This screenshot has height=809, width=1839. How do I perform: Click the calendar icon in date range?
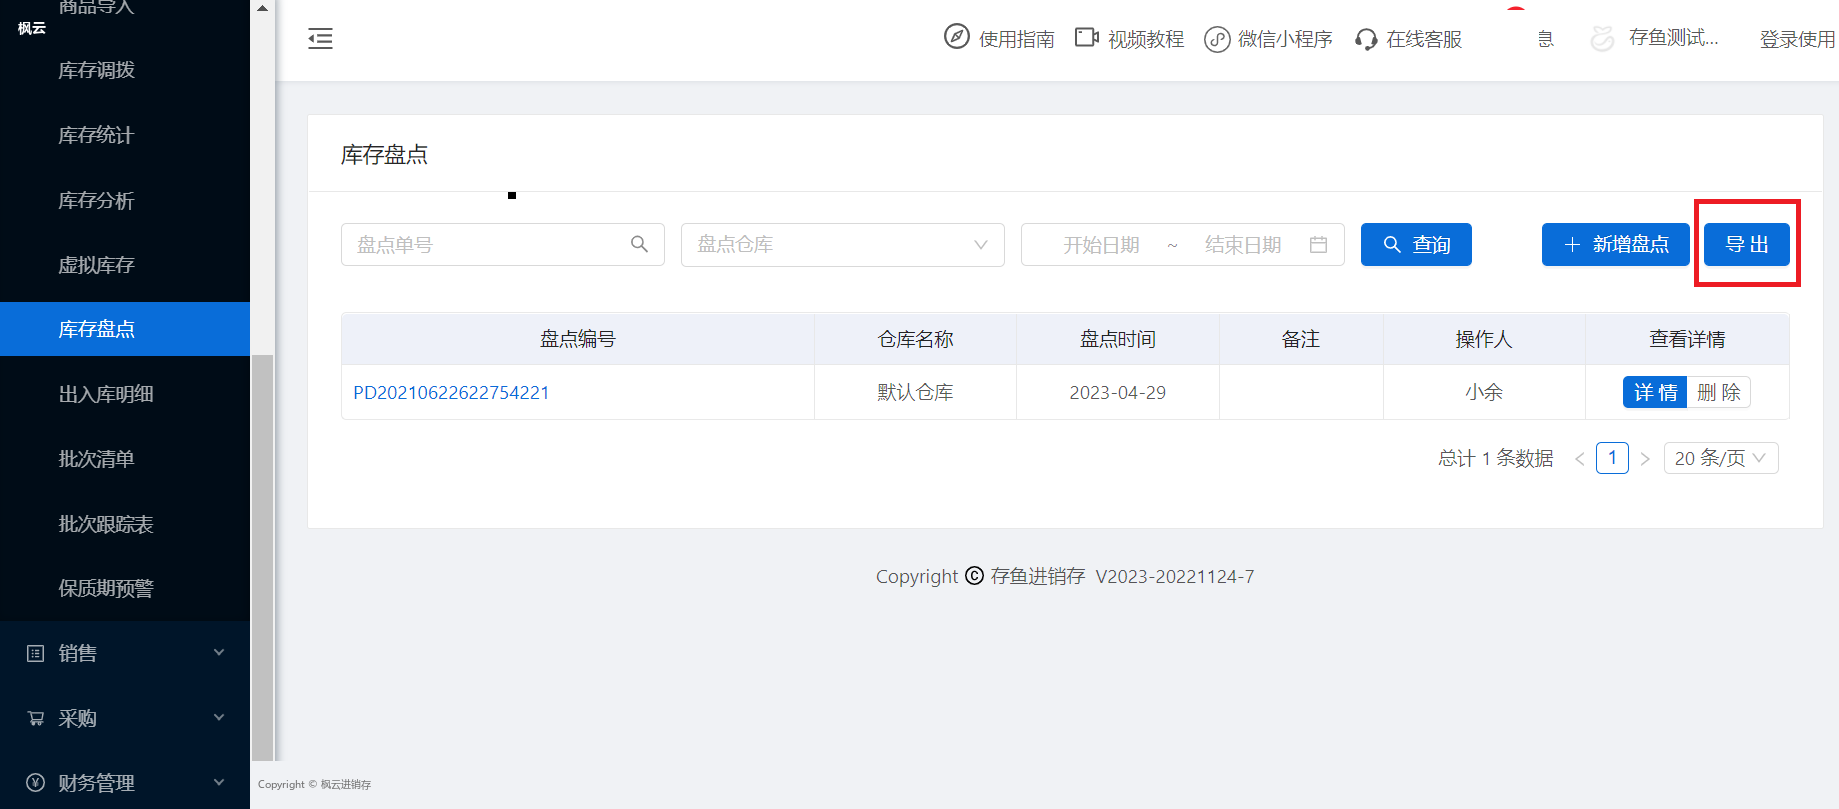[1319, 245]
